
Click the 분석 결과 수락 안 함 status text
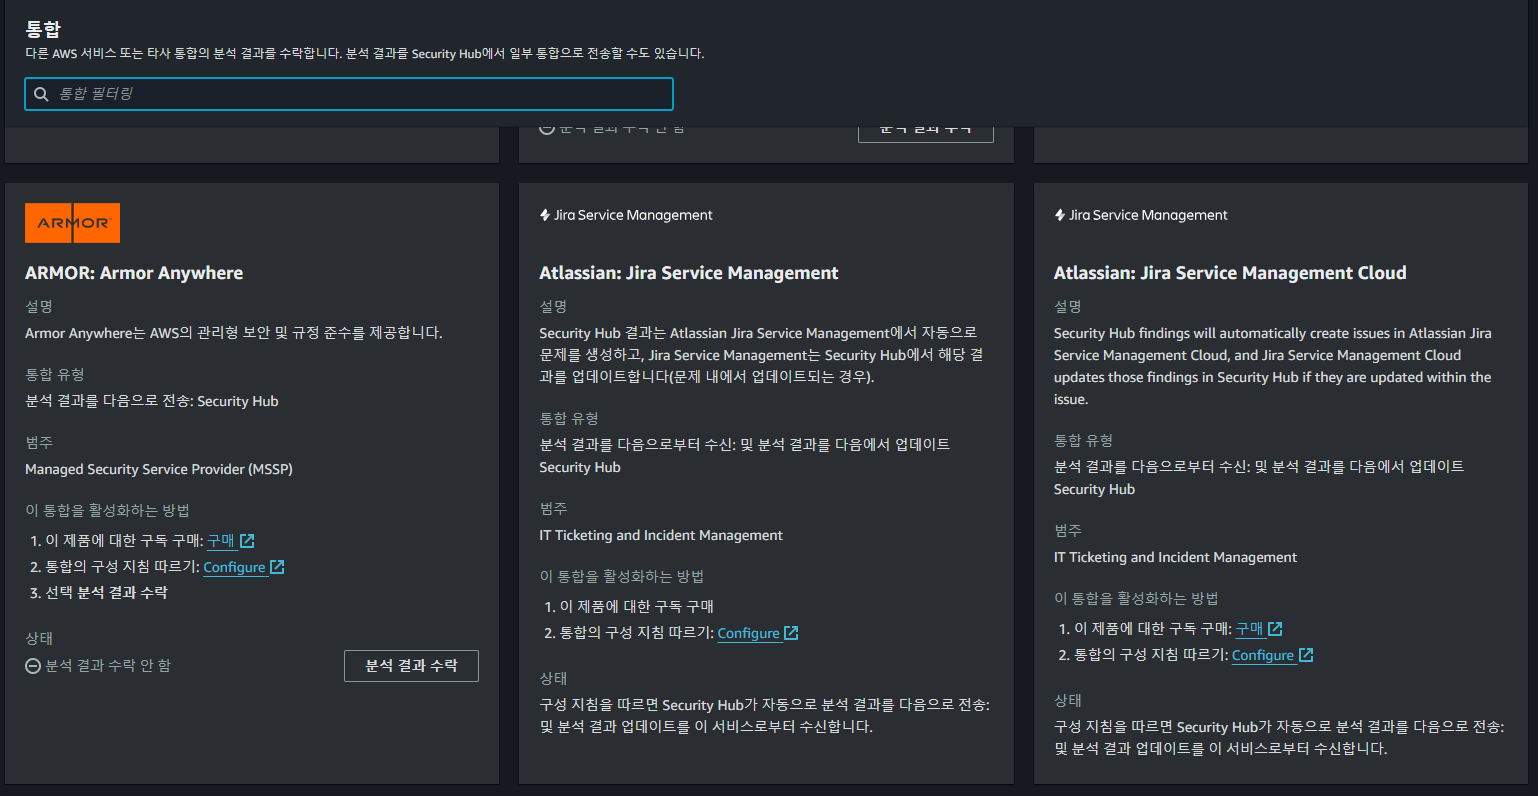tap(107, 665)
